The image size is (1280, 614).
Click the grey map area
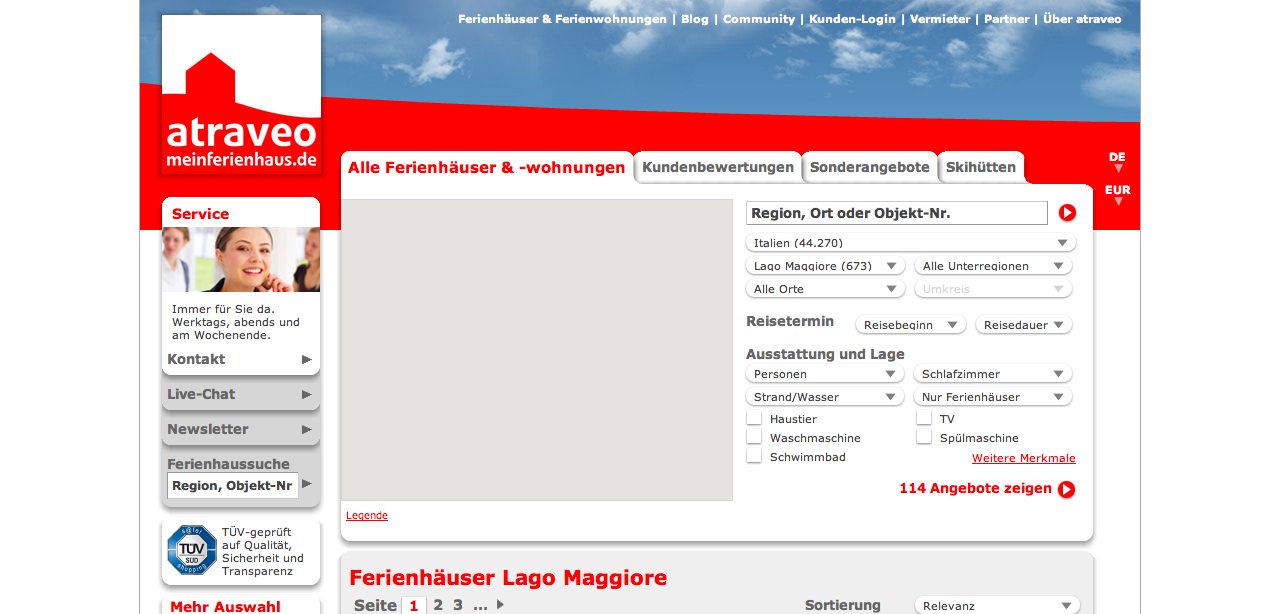click(x=537, y=350)
